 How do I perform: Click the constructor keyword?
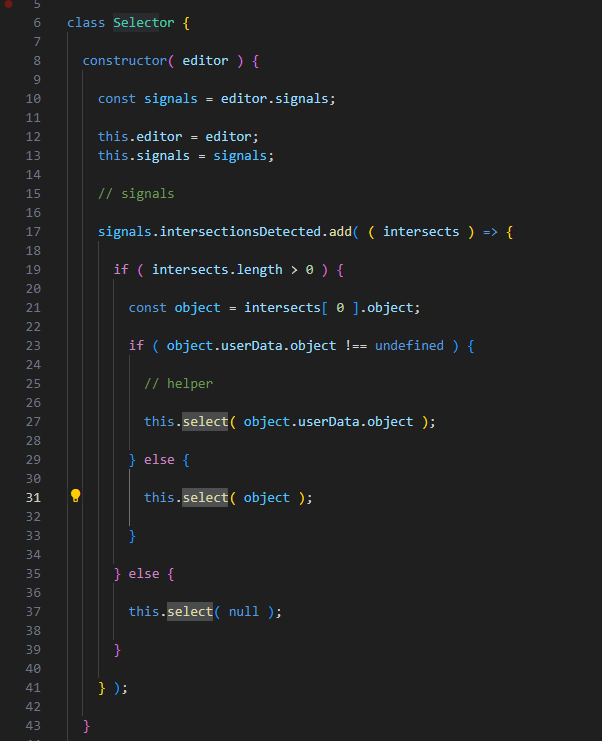point(125,61)
